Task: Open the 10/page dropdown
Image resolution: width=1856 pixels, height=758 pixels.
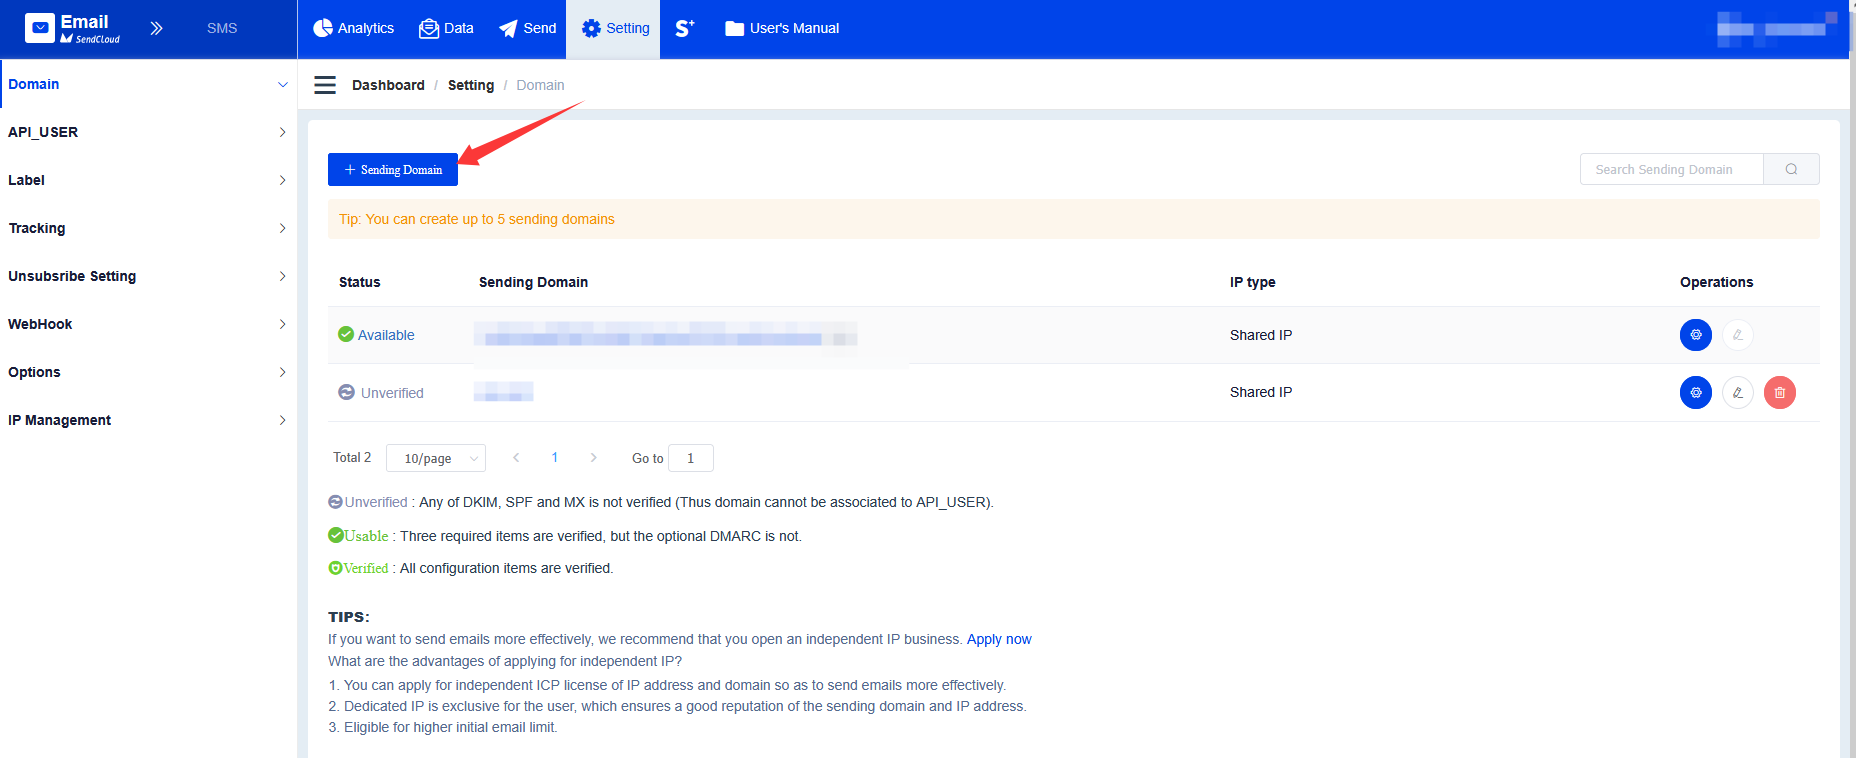Action: coord(436,458)
